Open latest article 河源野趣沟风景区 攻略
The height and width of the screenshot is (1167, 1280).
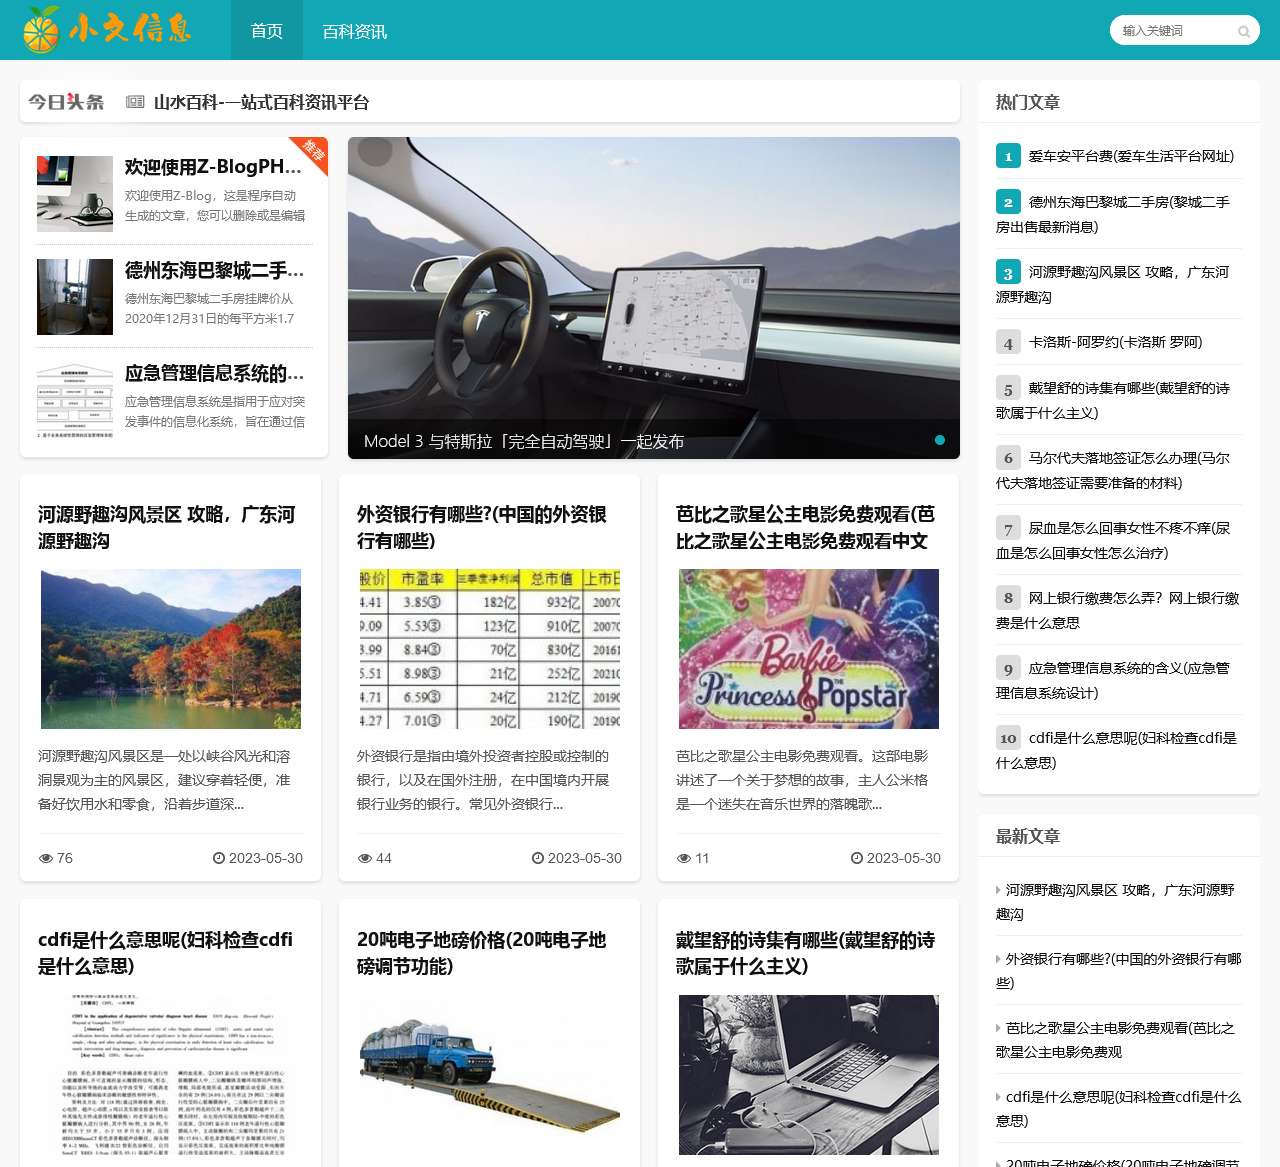[1115, 902]
